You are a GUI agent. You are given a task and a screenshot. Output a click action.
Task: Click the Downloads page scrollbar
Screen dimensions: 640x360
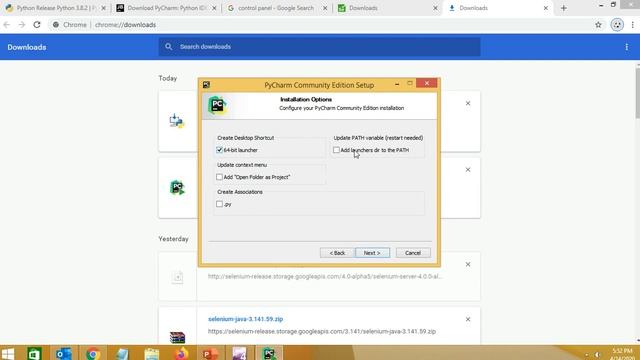638,93
